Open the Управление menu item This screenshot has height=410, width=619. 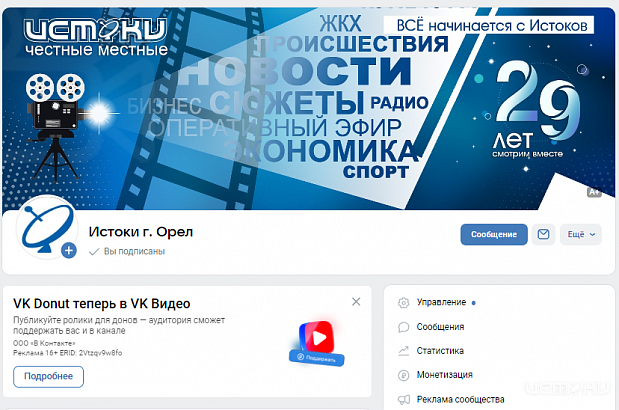tap(441, 302)
